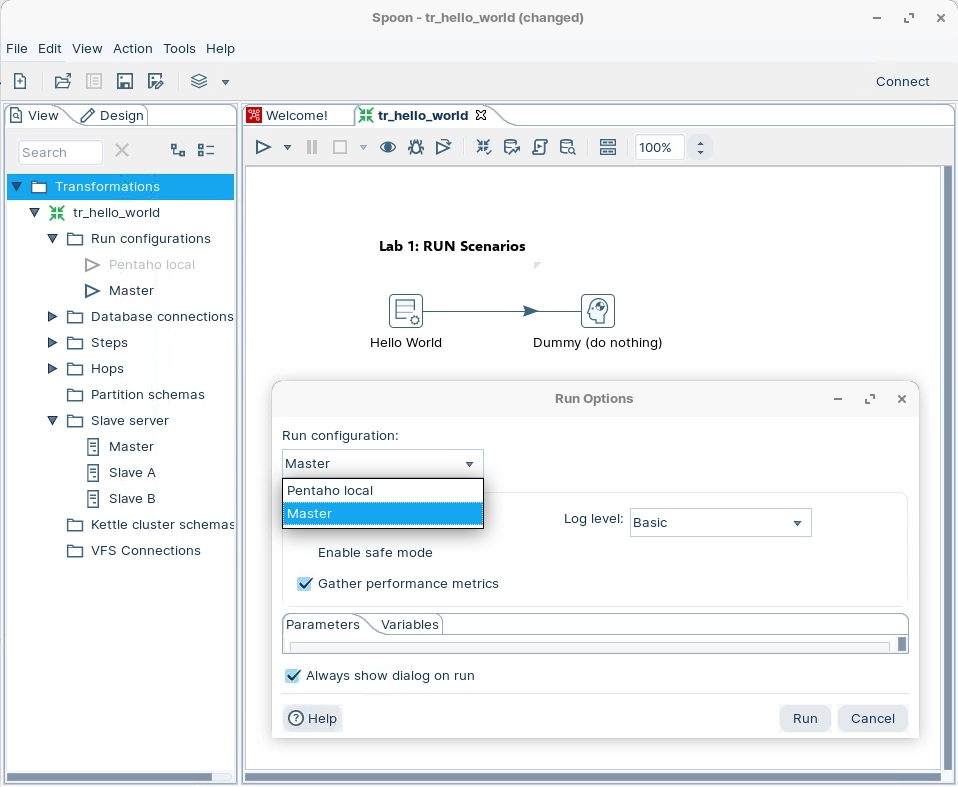Toggle Always show dialog on run
The image size is (958, 787).
(293, 676)
